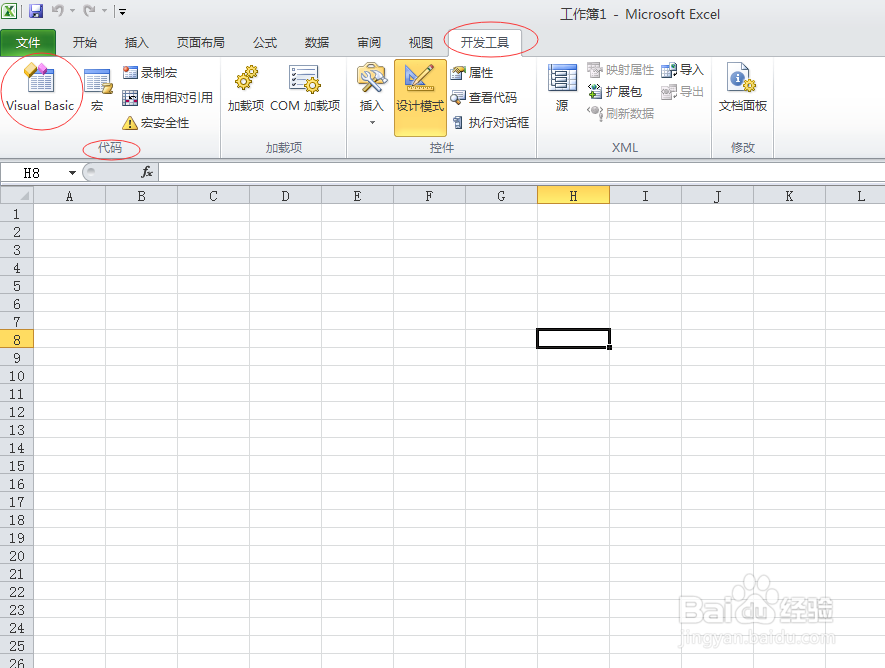Select row 12 header
The width and height of the screenshot is (885, 668).
pyautogui.click(x=17, y=412)
